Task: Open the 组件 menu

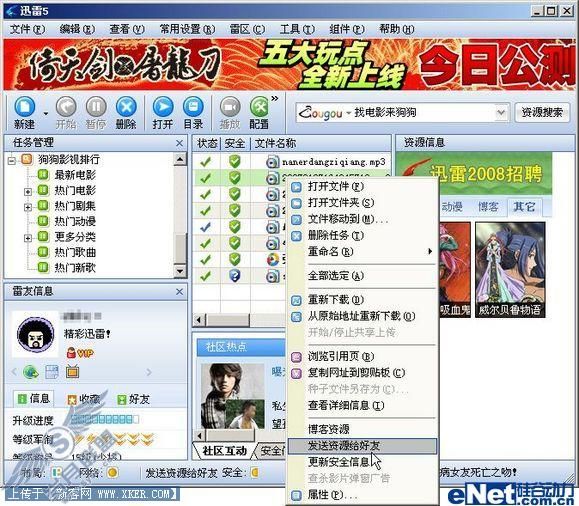Action: click(x=347, y=29)
